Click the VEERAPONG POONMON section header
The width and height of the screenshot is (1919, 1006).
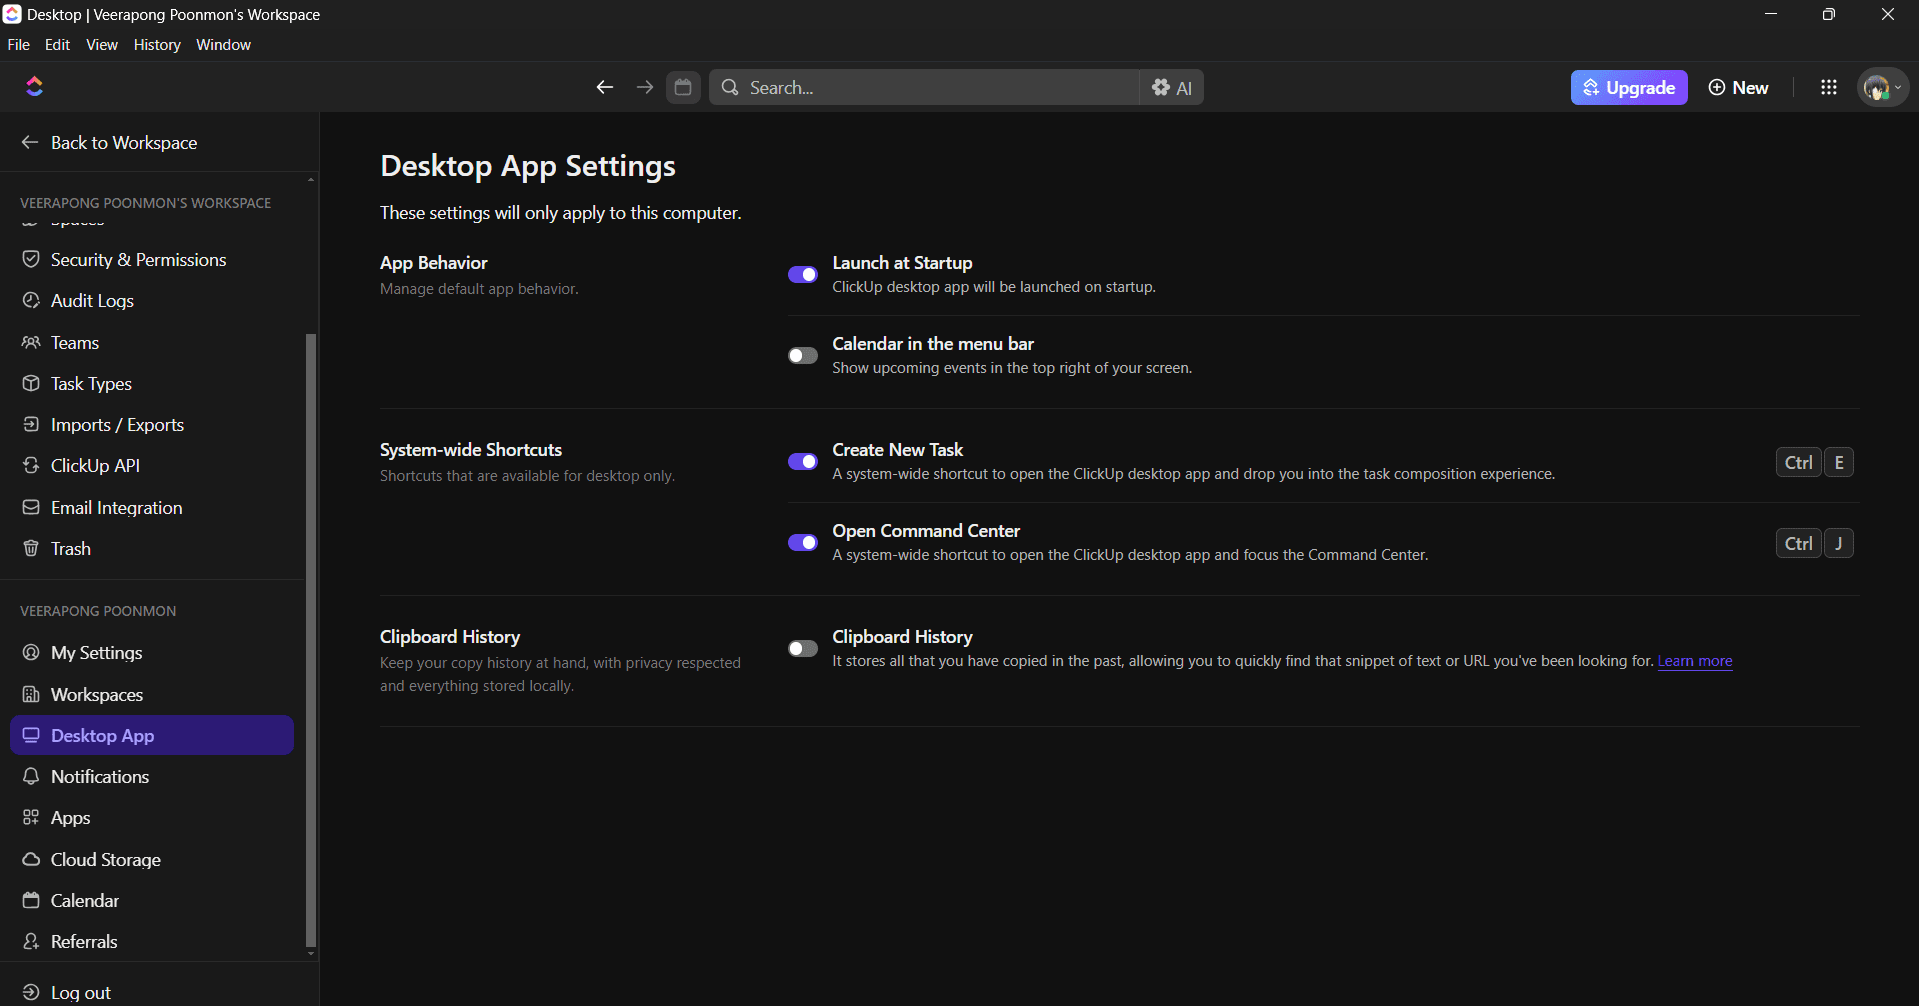[98, 611]
